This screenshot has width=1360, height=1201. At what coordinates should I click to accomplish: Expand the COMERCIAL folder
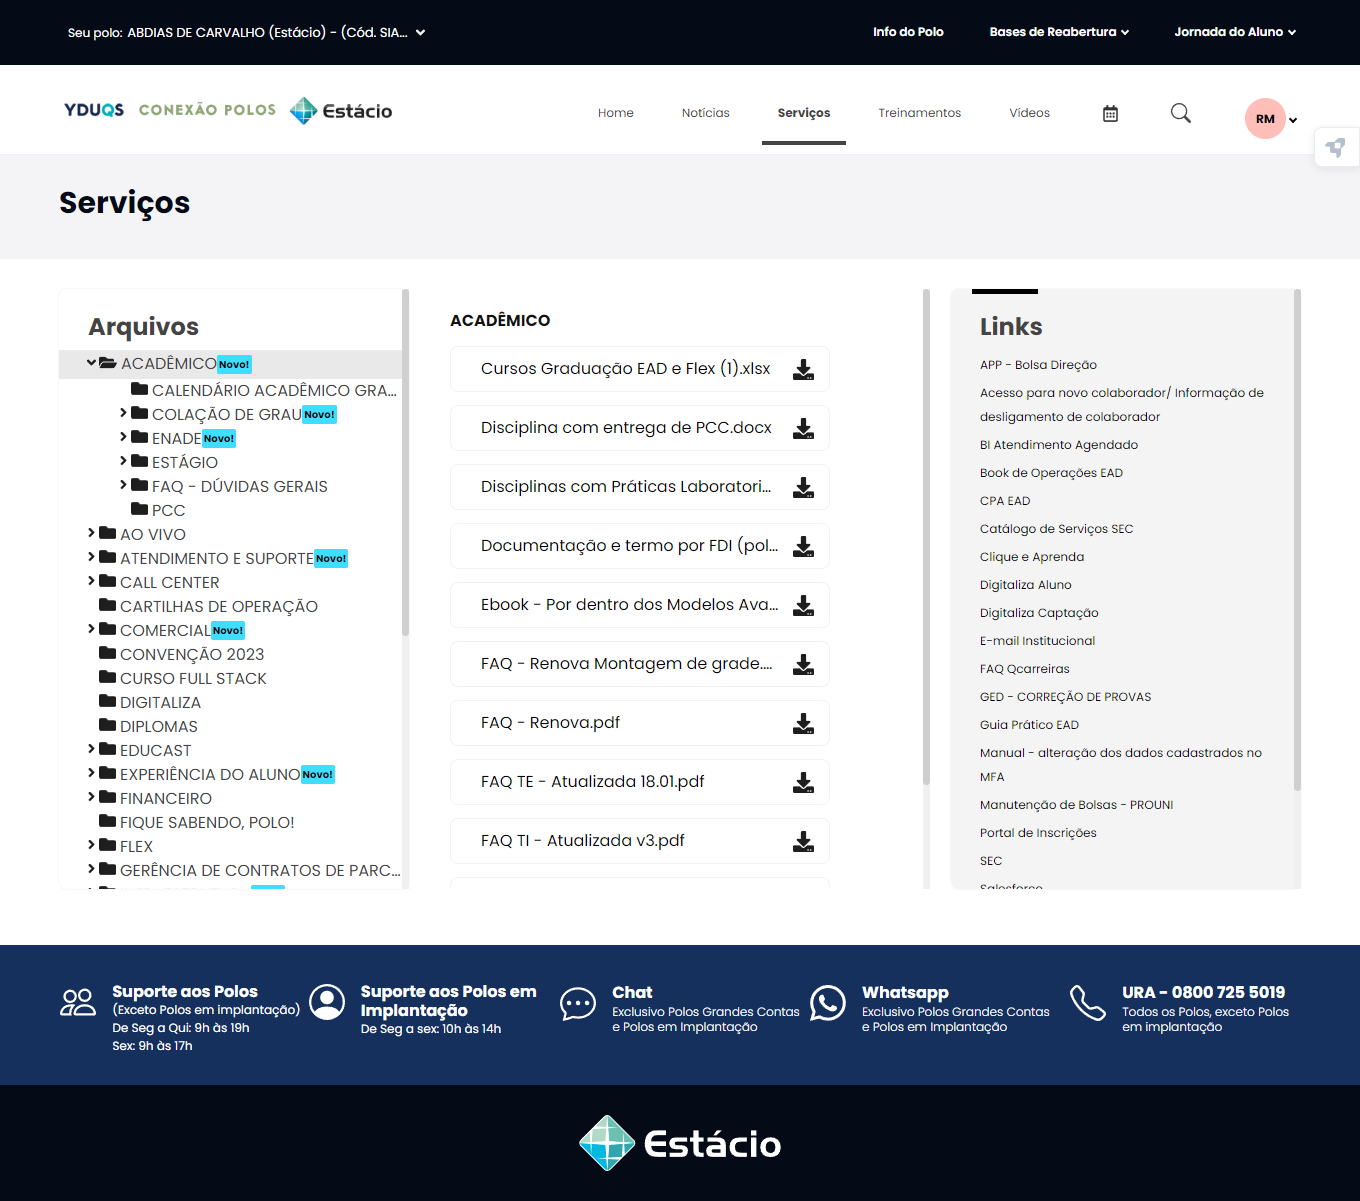[91, 629]
